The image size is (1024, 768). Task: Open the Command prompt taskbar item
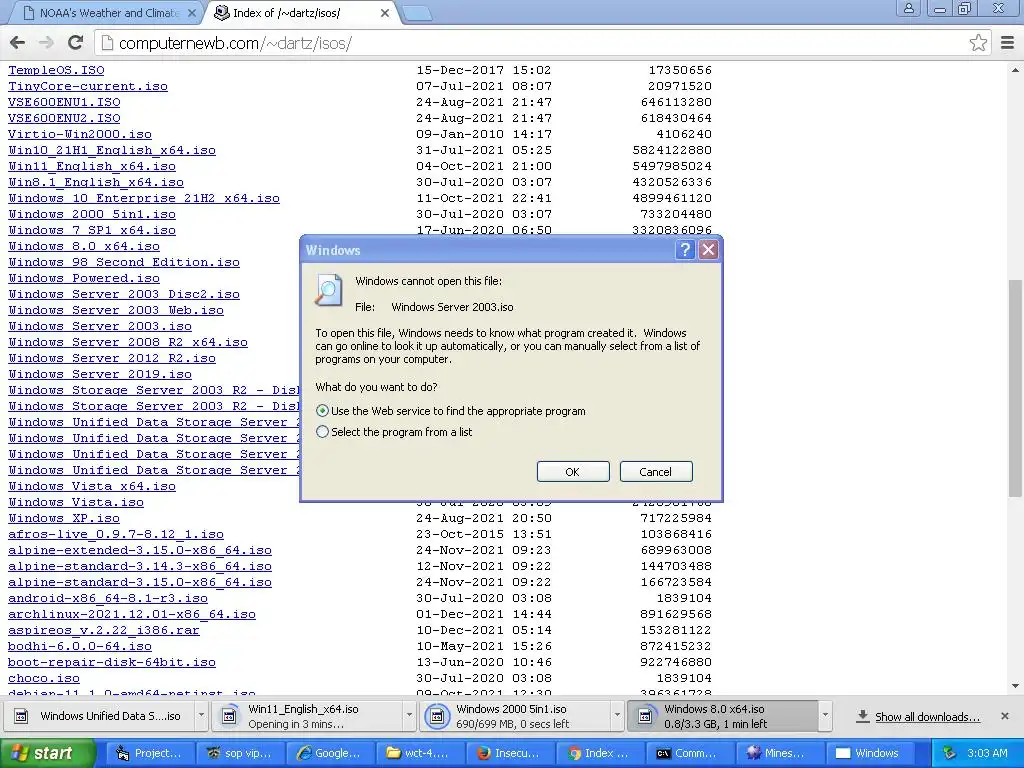[x=690, y=753]
